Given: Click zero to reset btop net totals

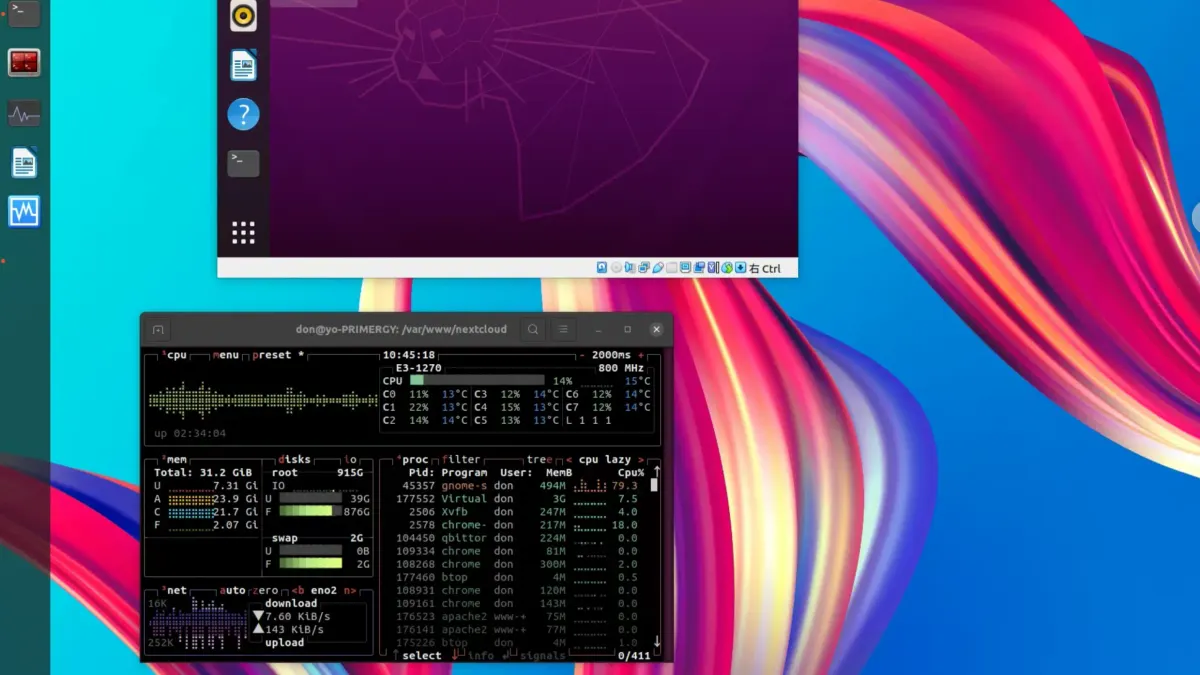Looking at the screenshot, I should point(267,590).
